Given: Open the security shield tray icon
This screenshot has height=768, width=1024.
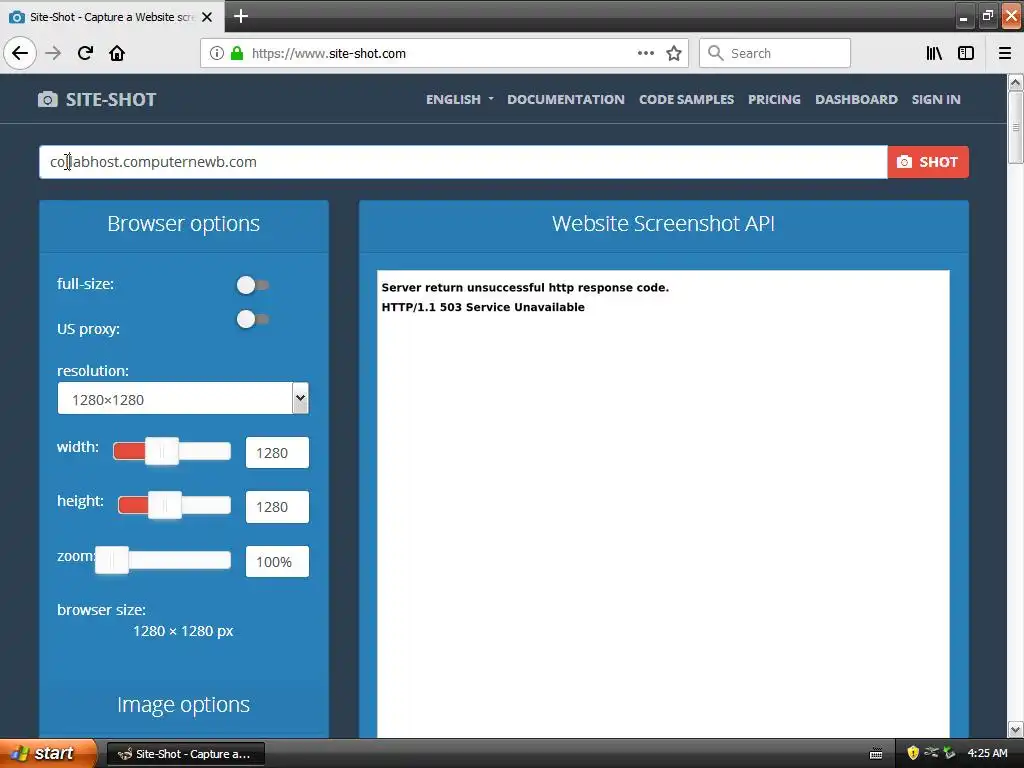Looking at the screenshot, I should point(913,753).
